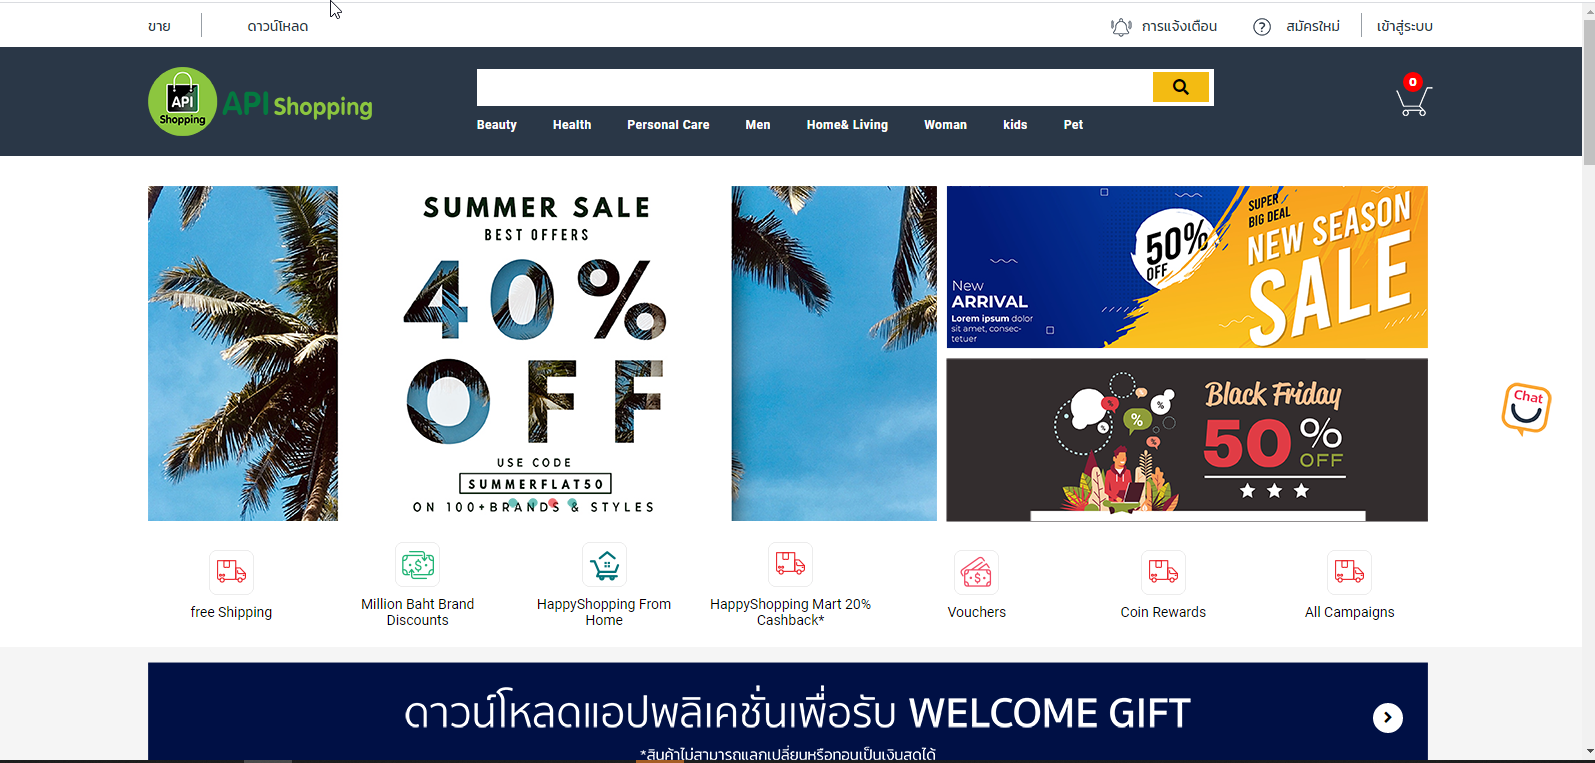Click the yellow search magnifier button
This screenshot has width=1595, height=763.
[1181, 87]
